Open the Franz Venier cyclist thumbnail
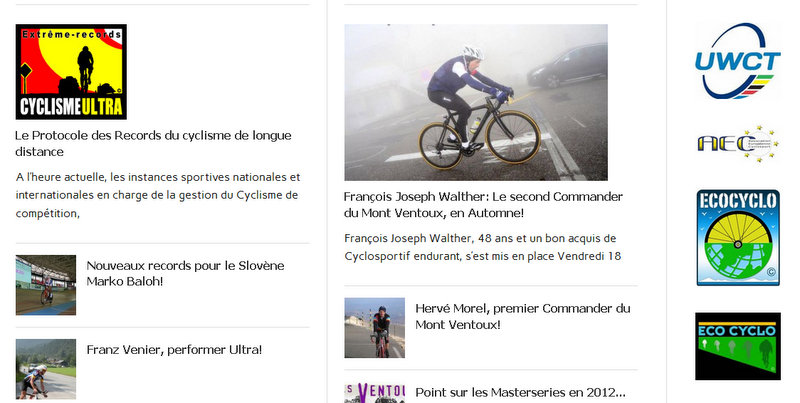Image resolution: width=800 pixels, height=403 pixels. point(46,369)
